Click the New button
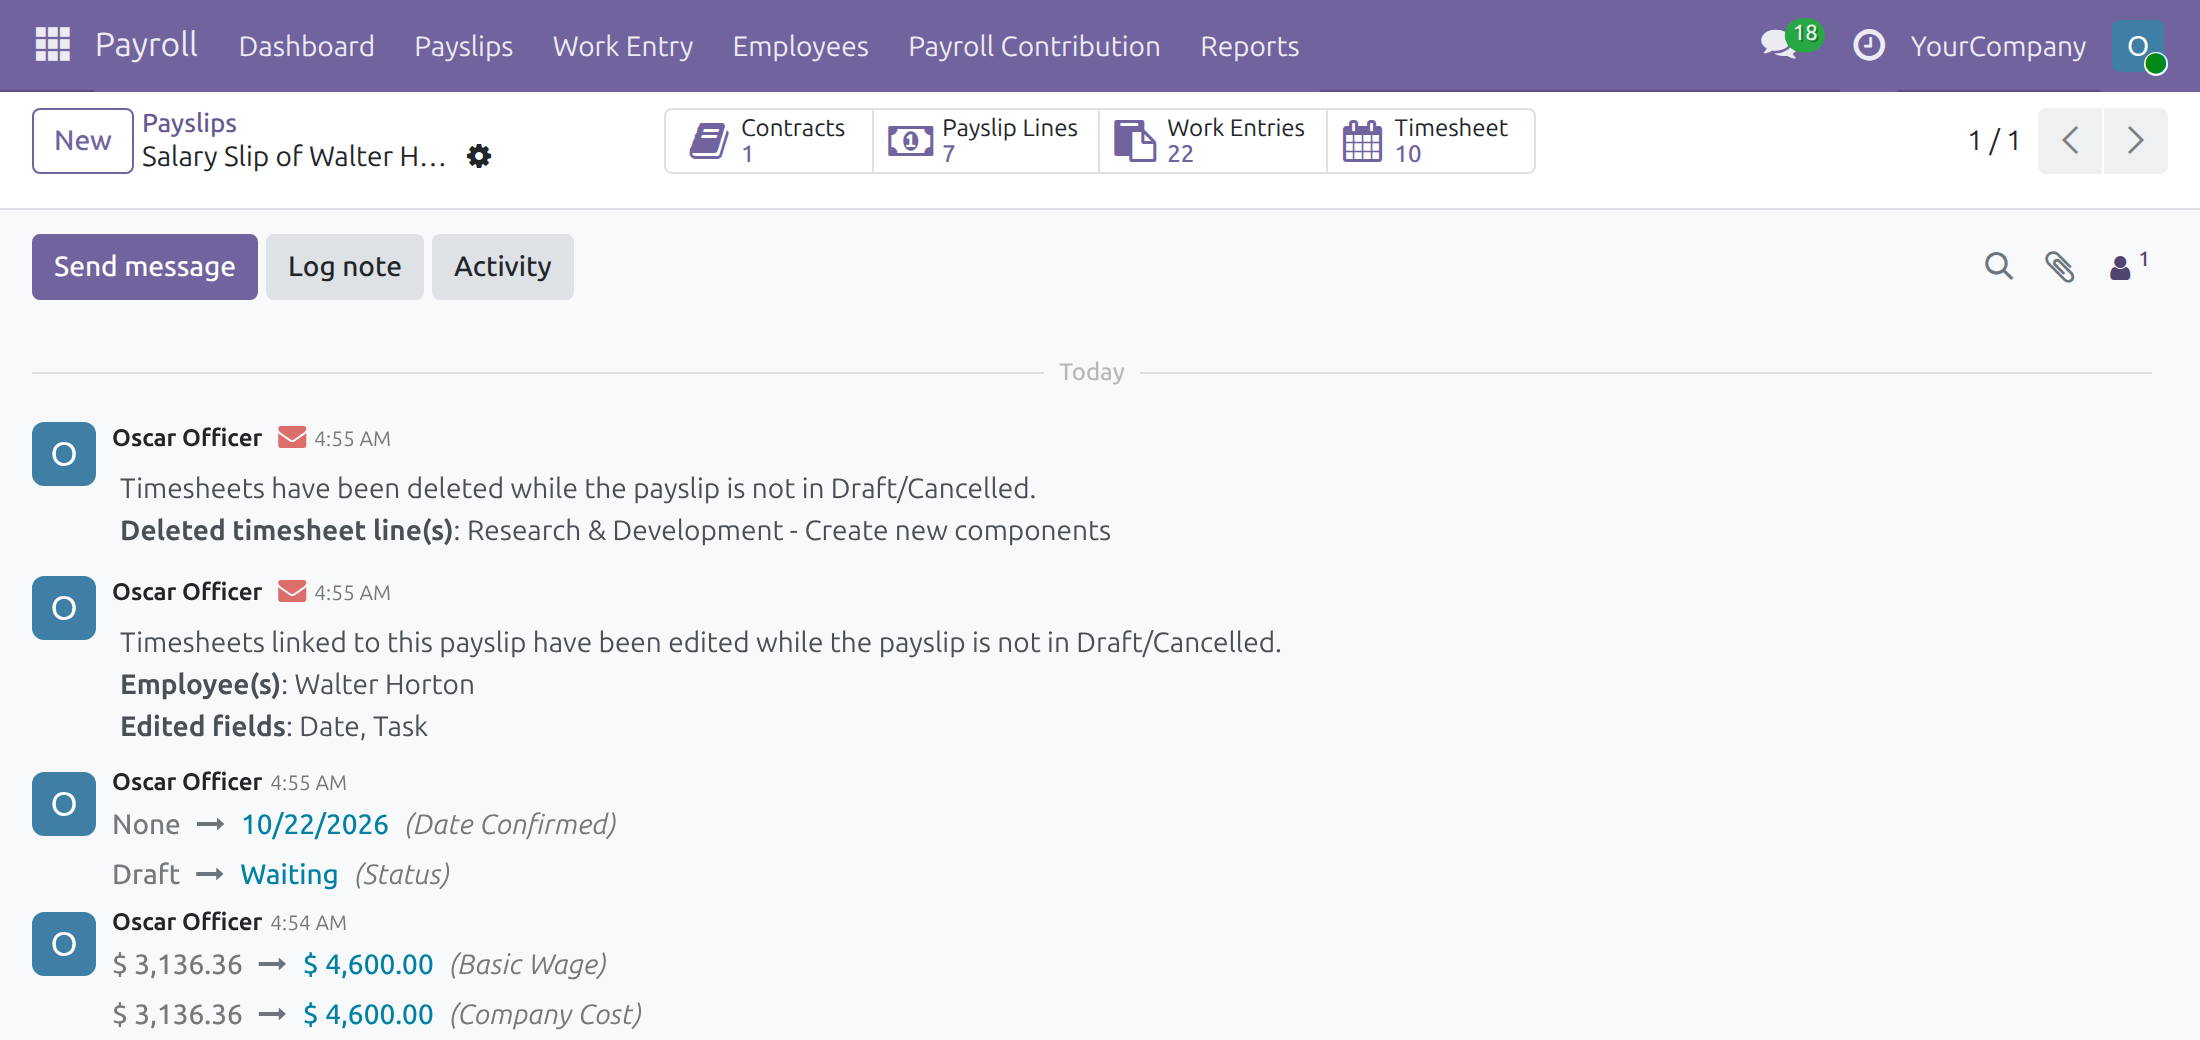This screenshot has width=2200, height=1040. click(x=83, y=141)
